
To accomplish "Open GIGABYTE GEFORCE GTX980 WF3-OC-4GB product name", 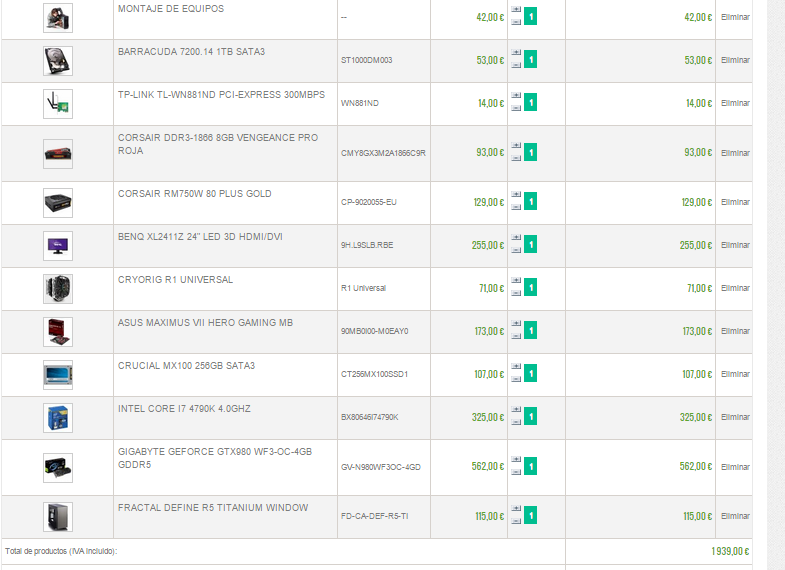I will 215,458.
